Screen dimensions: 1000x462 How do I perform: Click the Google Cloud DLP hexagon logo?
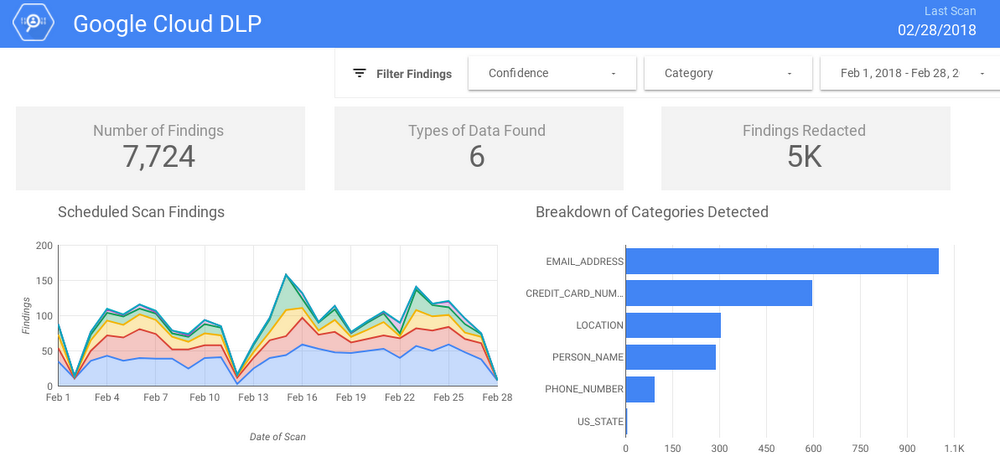pyautogui.click(x=33, y=23)
